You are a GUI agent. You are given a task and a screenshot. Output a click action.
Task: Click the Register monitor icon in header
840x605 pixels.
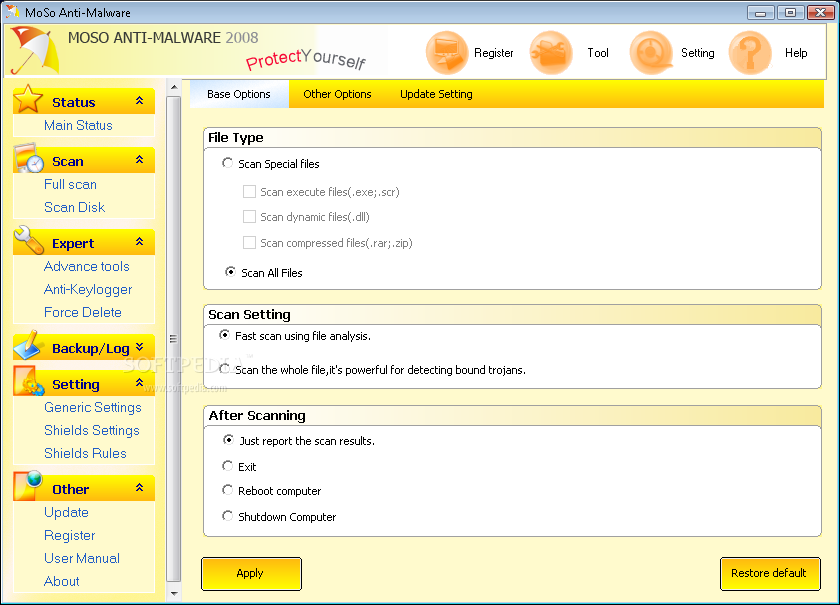pyautogui.click(x=446, y=53)
